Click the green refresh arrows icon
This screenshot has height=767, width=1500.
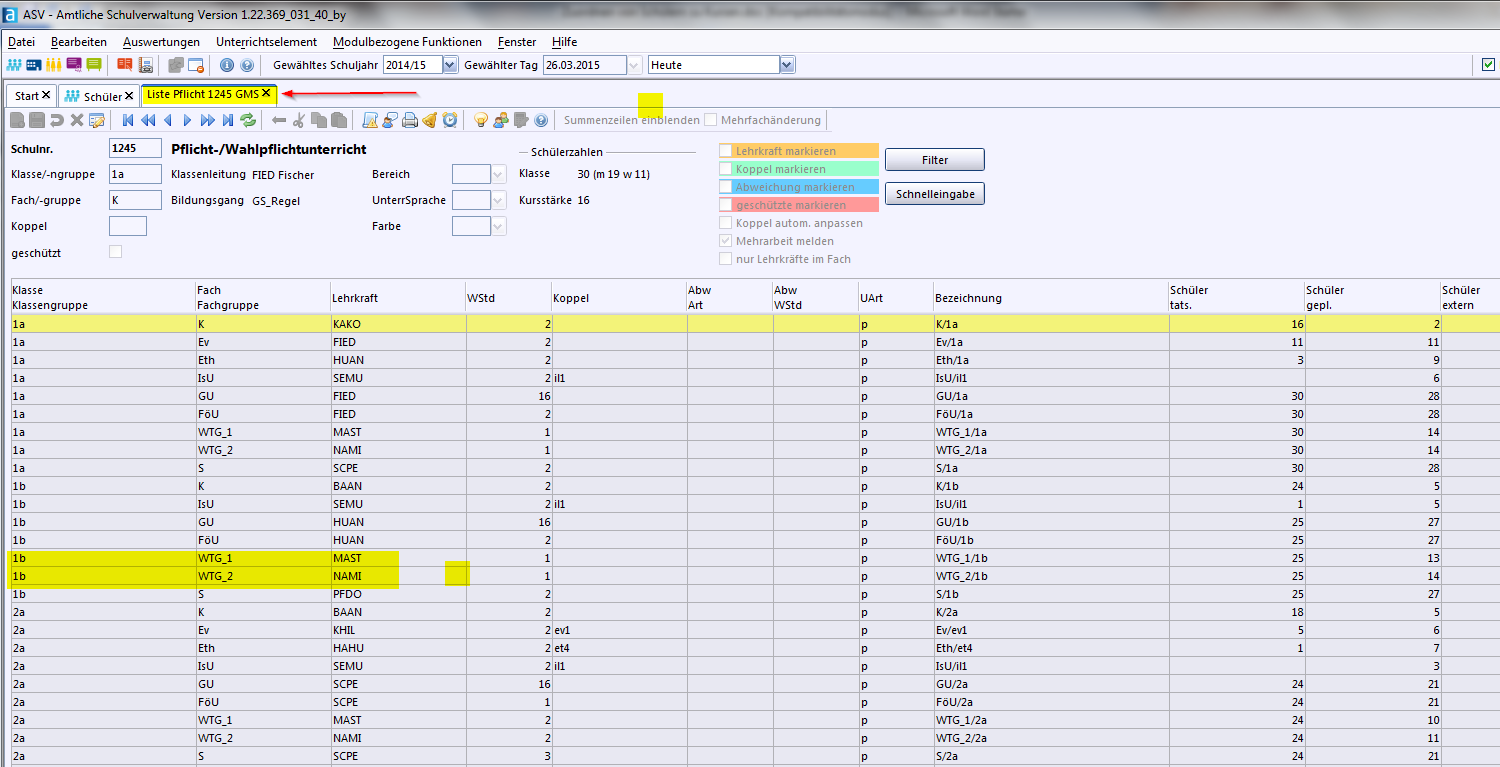248,120
